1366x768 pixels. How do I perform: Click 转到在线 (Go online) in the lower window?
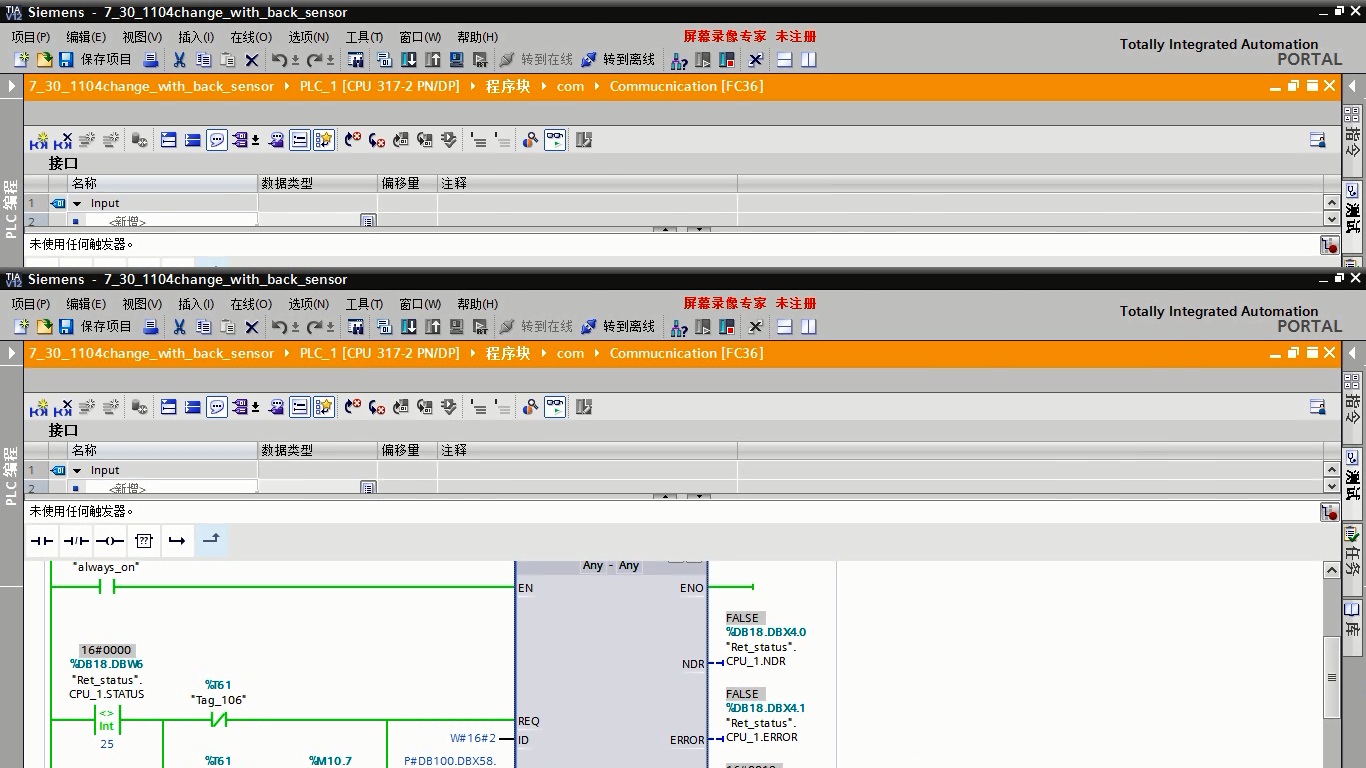536,327
